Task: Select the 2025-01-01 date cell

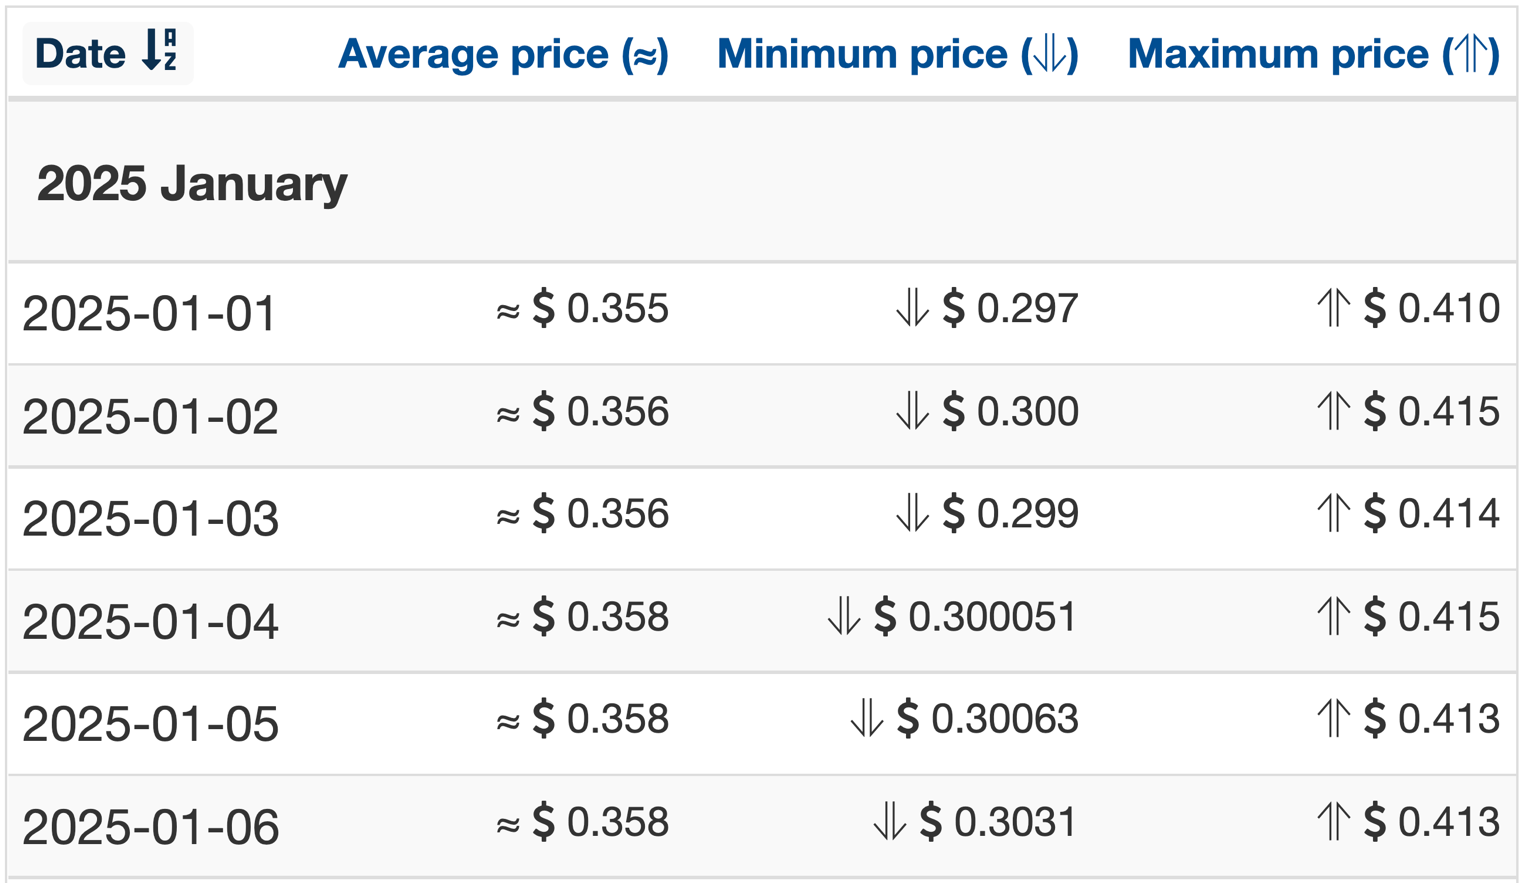Action: [149, 313]
